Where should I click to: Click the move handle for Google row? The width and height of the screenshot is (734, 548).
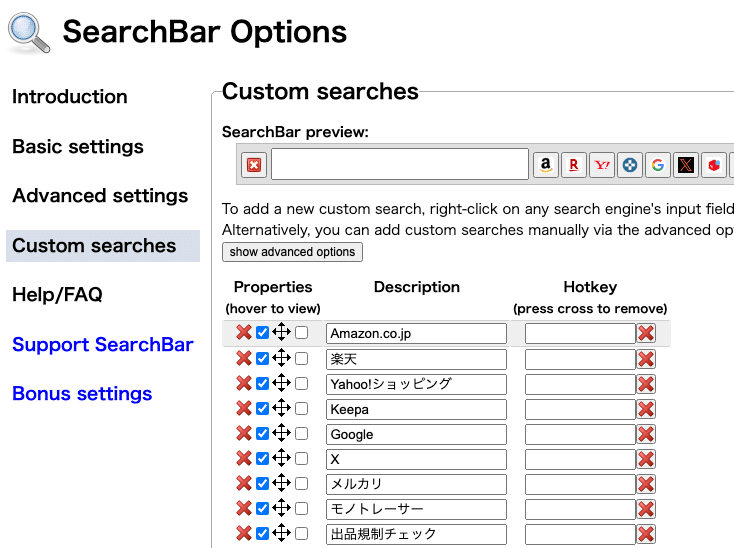pos(281,432)
